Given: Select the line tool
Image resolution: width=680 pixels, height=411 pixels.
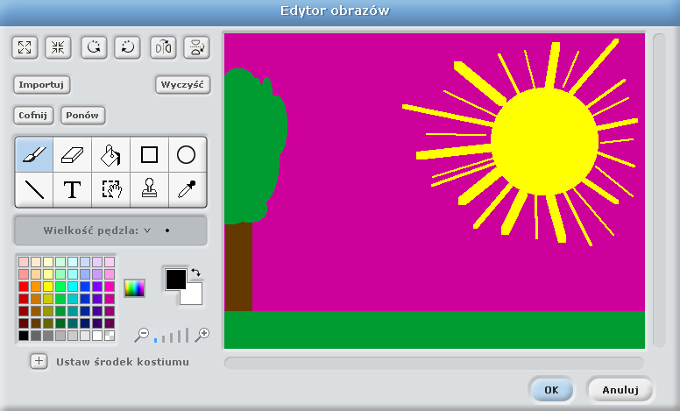Looking at the screenshot, I should 34,189.
